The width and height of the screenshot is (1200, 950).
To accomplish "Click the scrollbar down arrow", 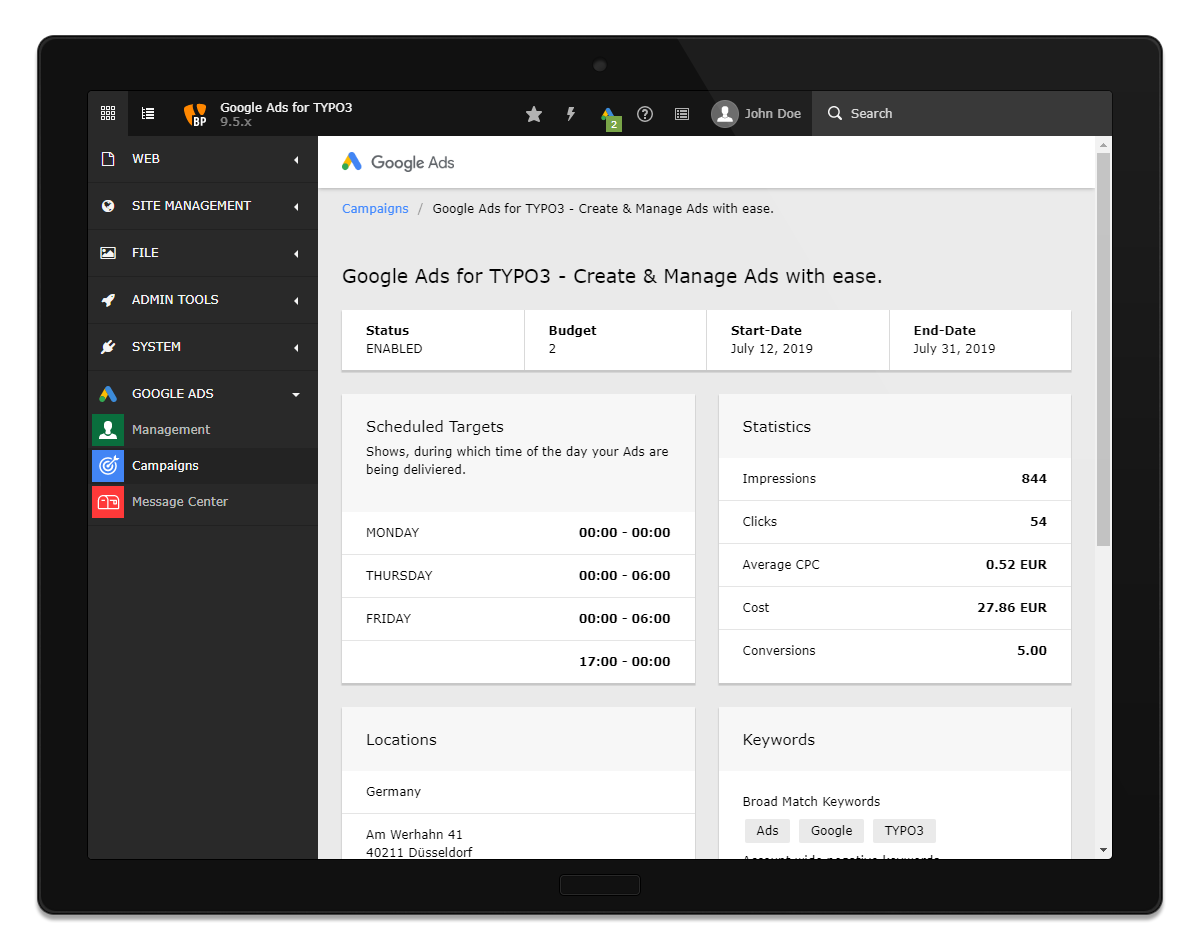I will click(x=1104, y=850).
